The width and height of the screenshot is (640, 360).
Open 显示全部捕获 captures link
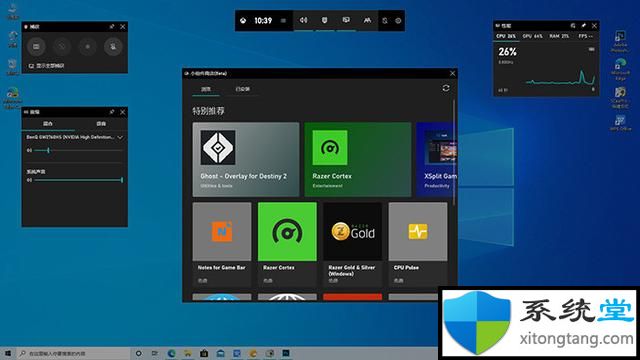click(46, 66)
